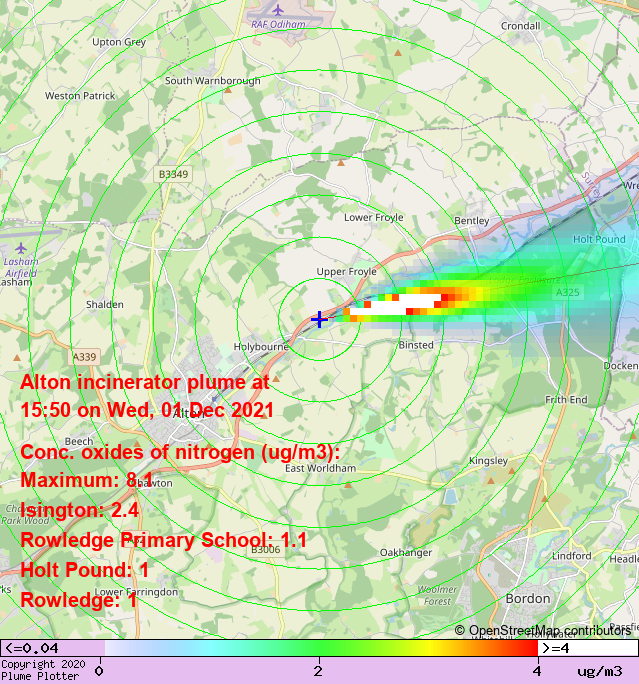Click the 'Alton incinerator plume at' title line
The width and height of the screenshot is (639, 684).
click(x=145, y=382)
